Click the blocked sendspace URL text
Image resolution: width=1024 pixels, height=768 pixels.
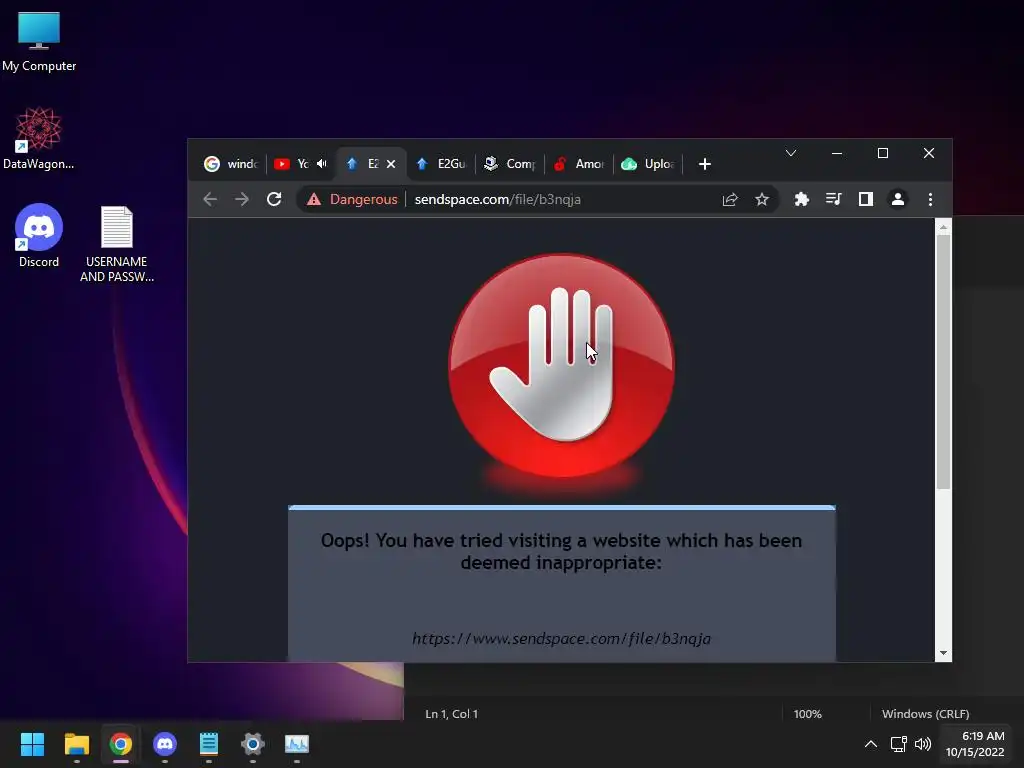pos(562,638)
